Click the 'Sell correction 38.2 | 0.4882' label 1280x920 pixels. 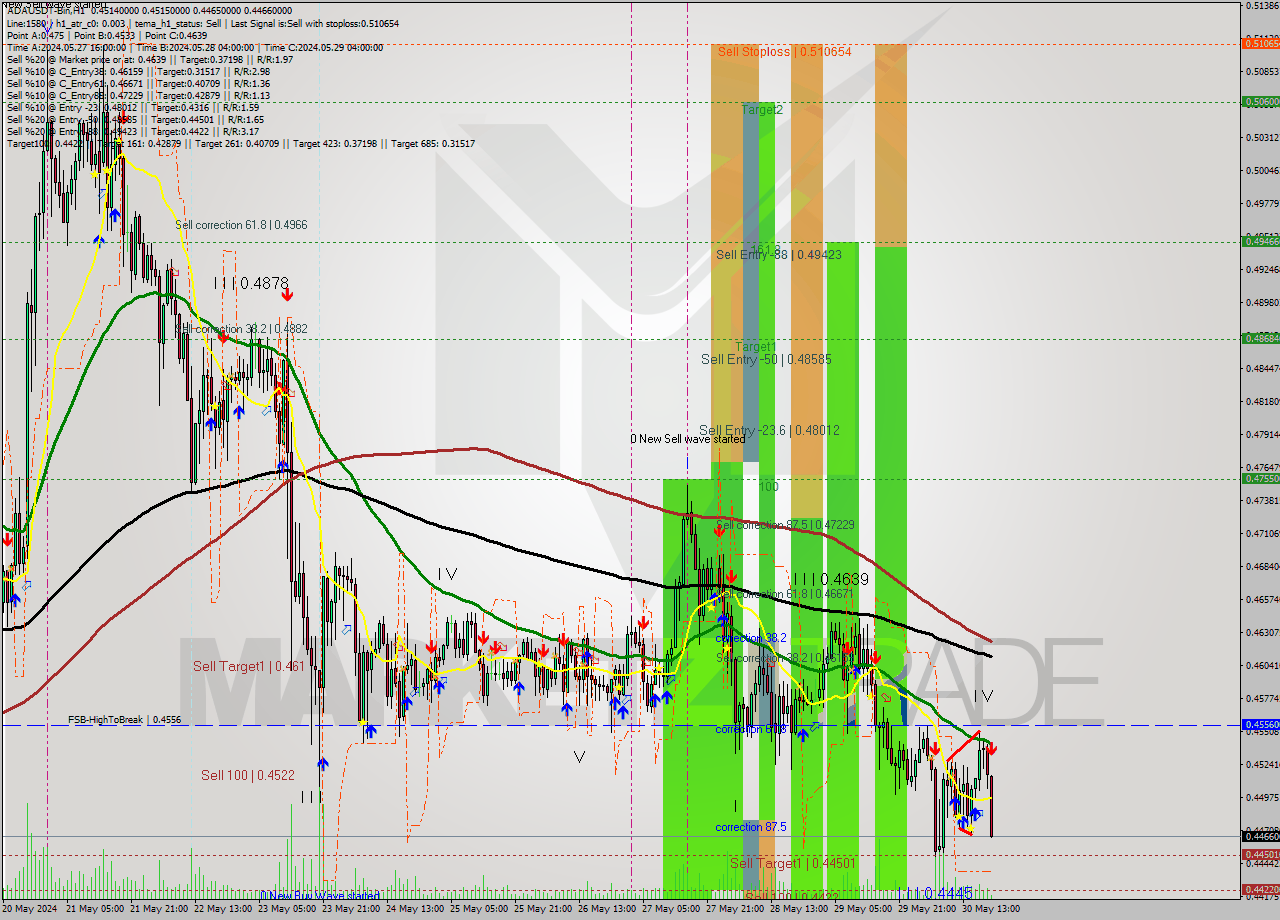pyautogui.click(x=241, y=329)
